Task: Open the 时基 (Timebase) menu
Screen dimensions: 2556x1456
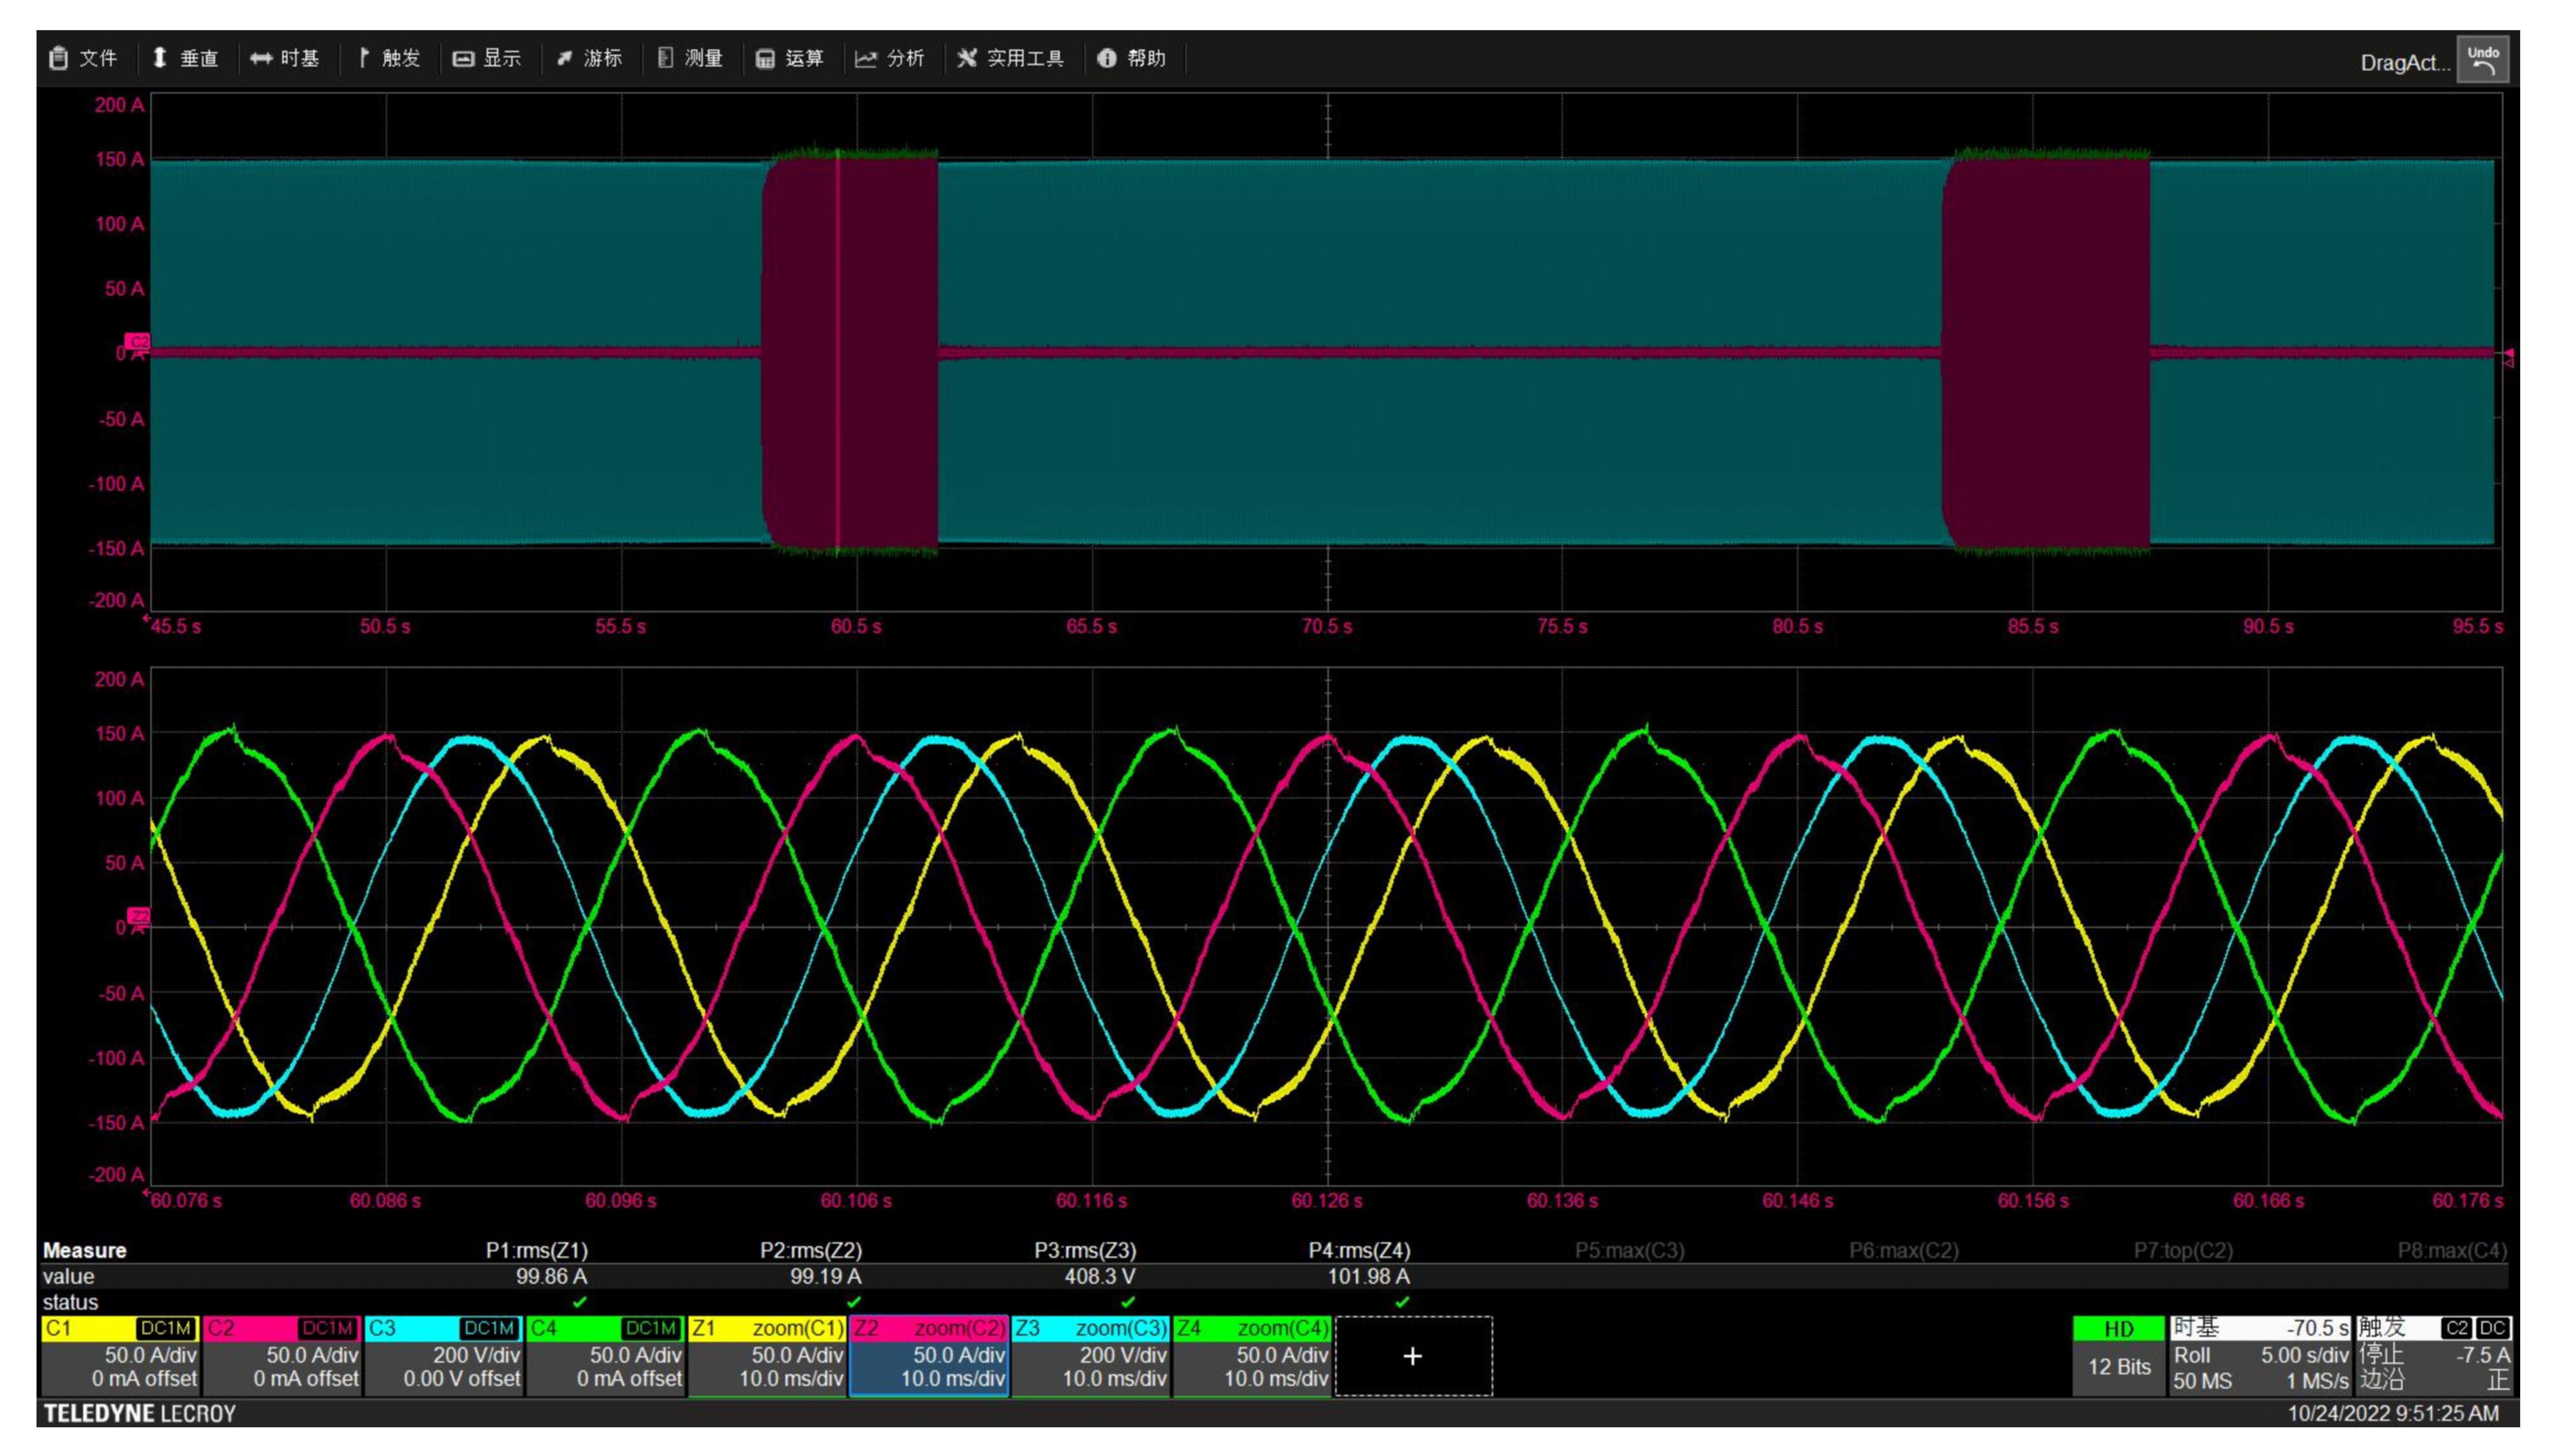Action: [x=285, y=58]
